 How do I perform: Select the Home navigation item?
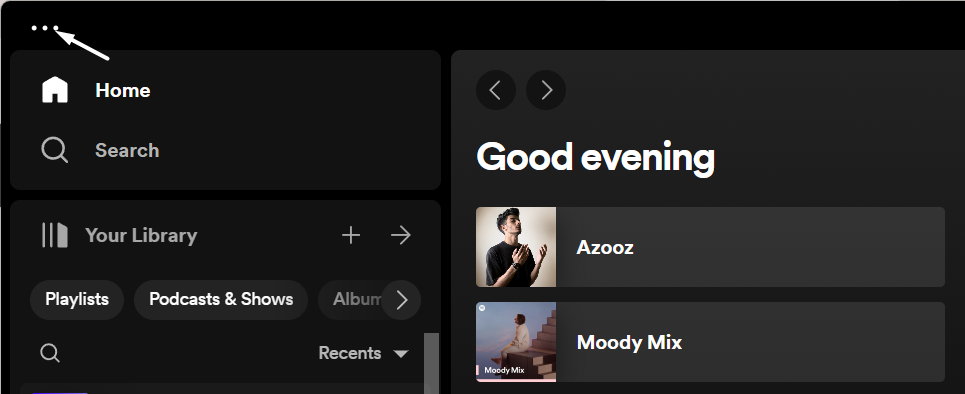[96, 90]
